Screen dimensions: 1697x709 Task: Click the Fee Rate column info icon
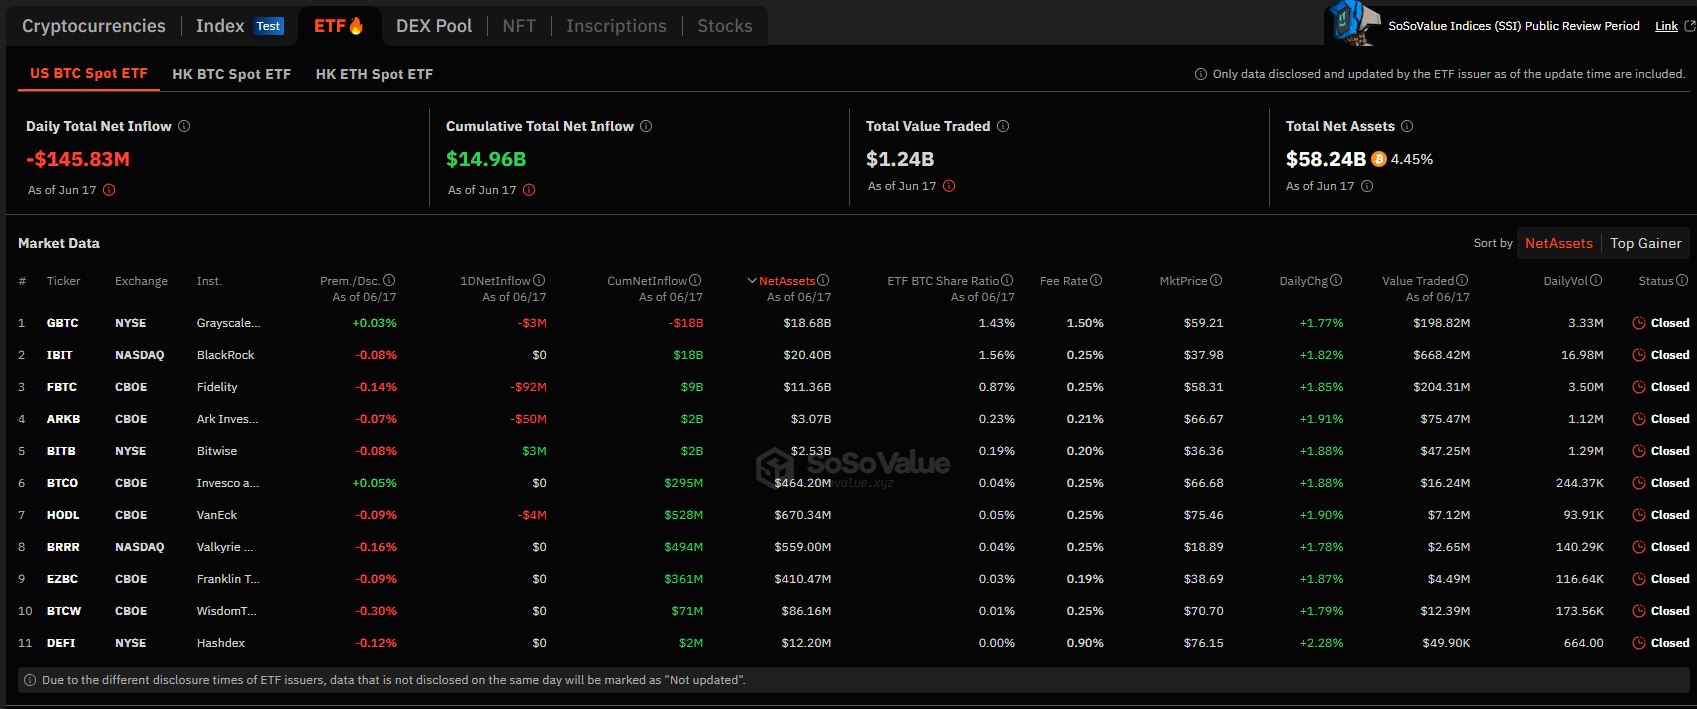[1096, 281]
